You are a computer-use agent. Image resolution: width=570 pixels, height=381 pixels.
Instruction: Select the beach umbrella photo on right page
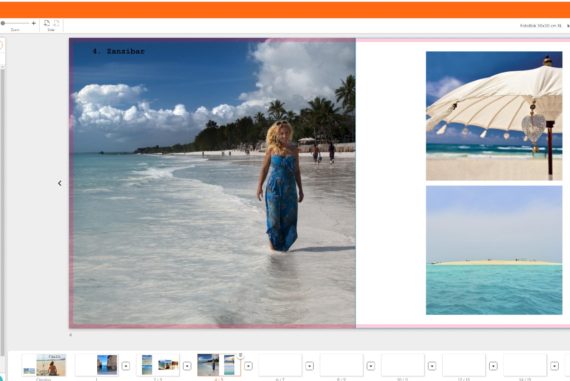point(494,116)
